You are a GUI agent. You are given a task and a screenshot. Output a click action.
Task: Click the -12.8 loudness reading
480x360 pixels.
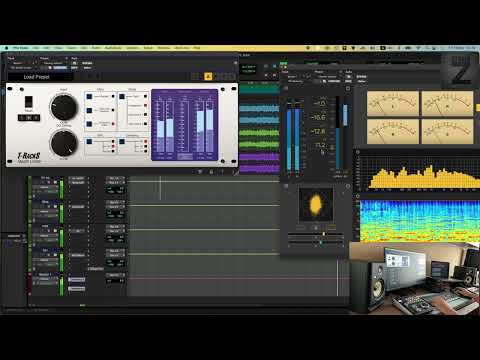click(318, 131)
